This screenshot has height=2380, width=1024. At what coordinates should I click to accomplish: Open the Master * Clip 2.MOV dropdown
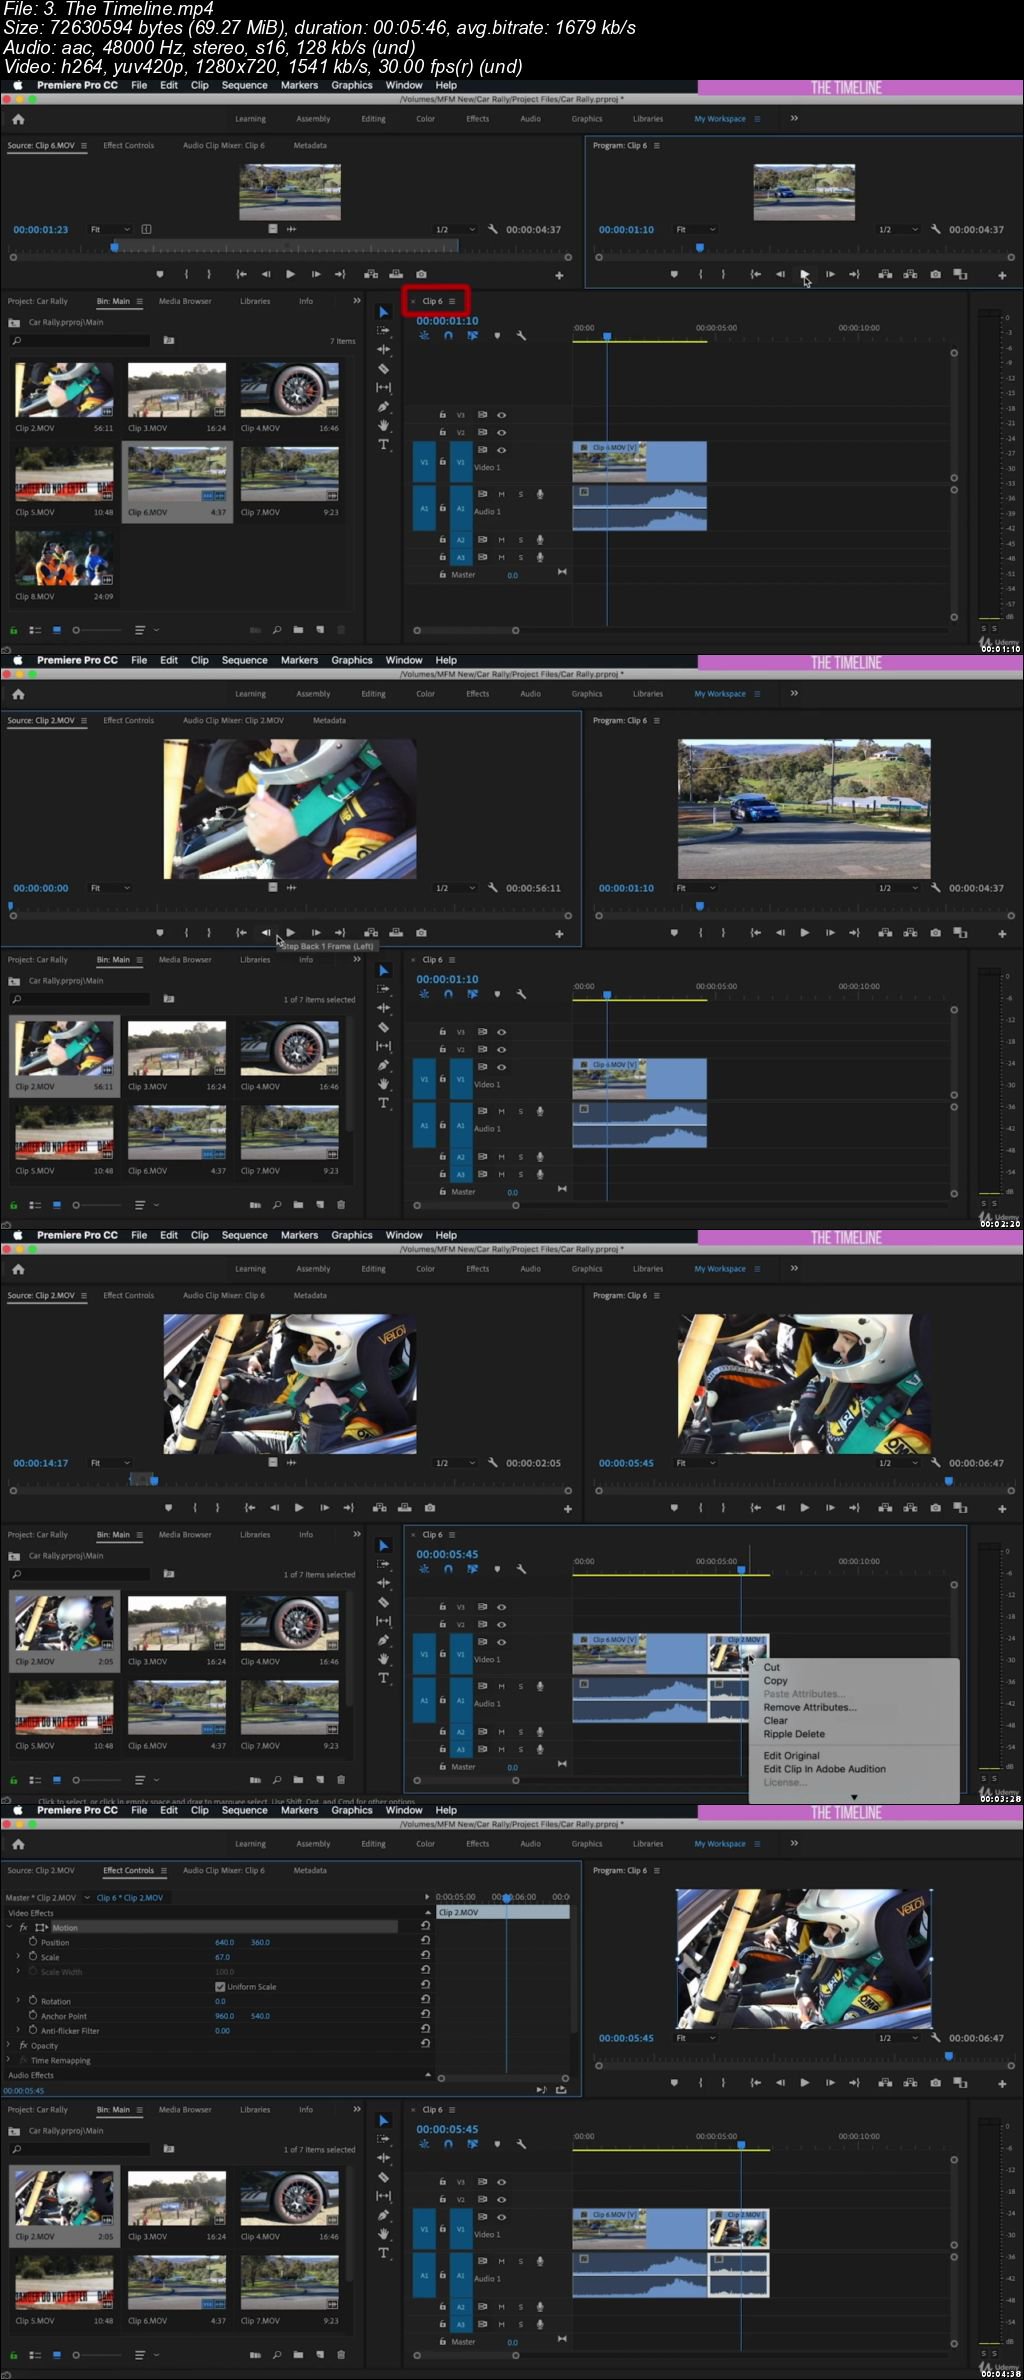86,1897
